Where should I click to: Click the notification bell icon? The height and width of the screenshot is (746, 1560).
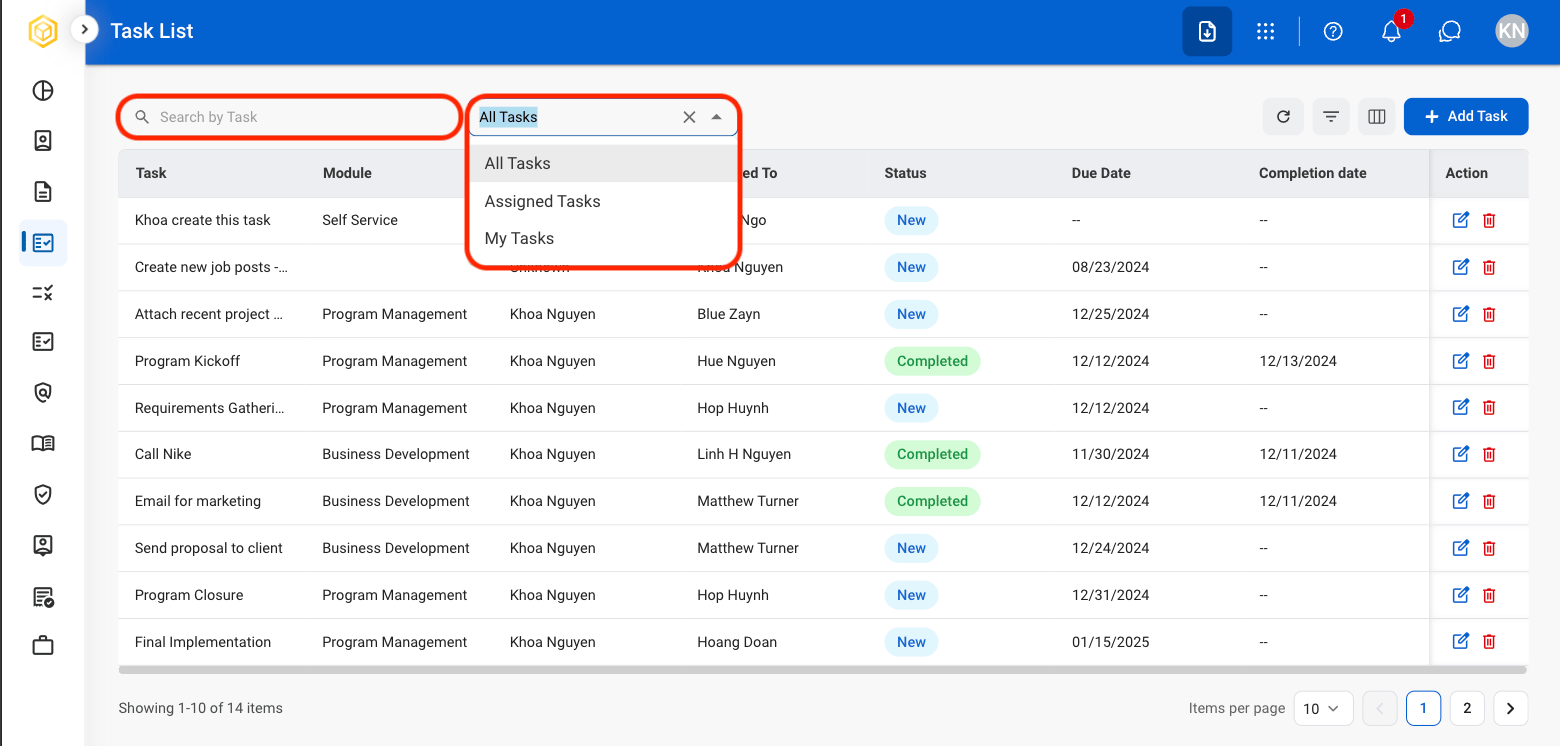pos(1391,31)
